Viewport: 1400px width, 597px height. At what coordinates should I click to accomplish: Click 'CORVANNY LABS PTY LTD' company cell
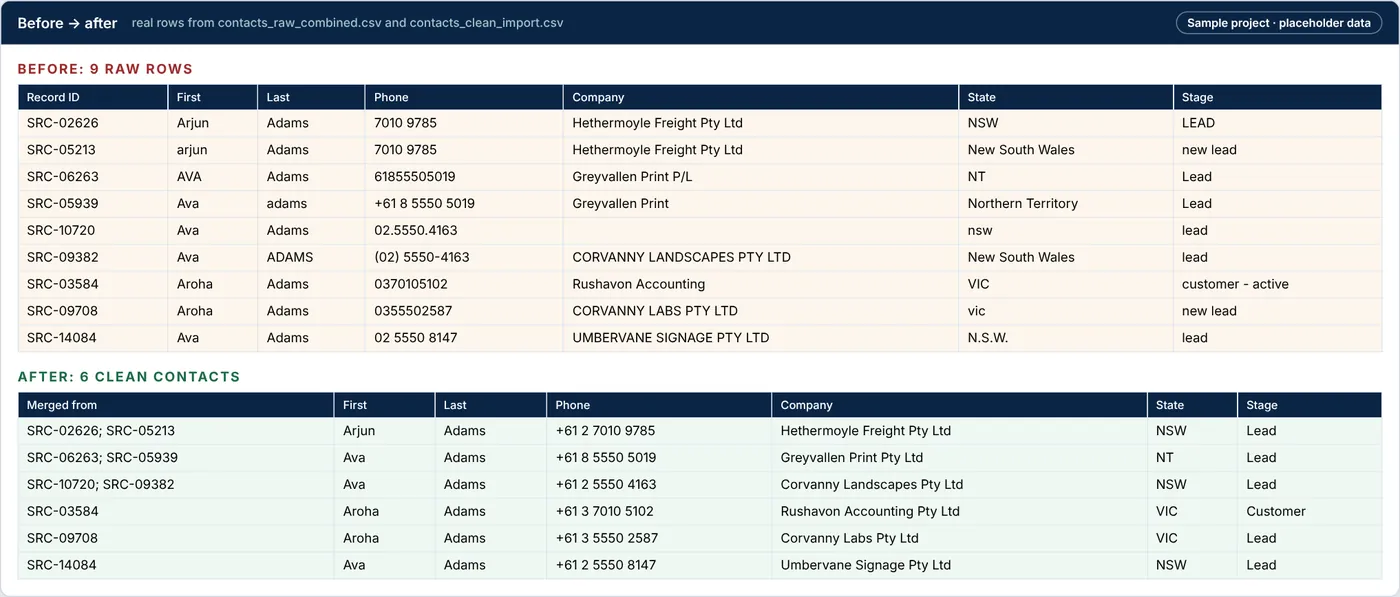[x=761, y=312]
